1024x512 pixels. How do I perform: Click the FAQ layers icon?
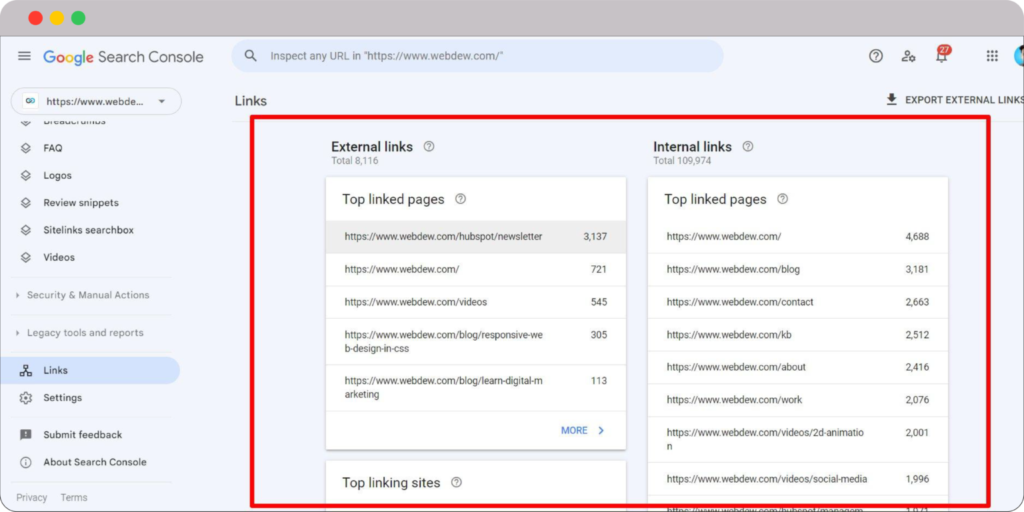25,148
